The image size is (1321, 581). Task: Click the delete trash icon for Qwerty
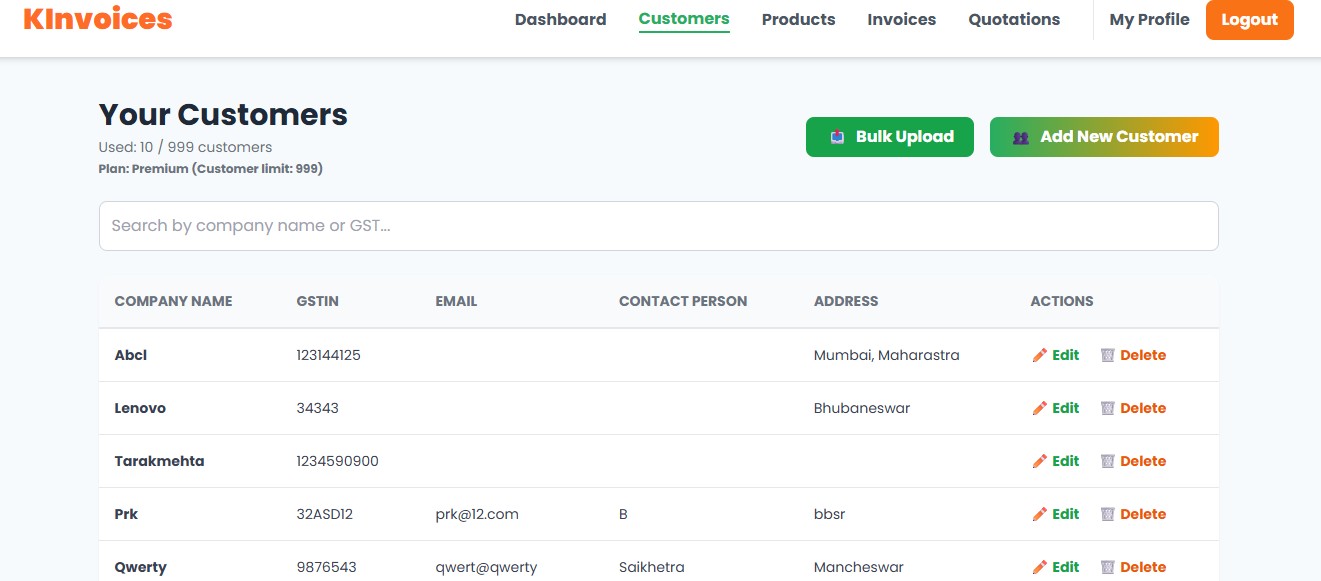(1106, 567)
